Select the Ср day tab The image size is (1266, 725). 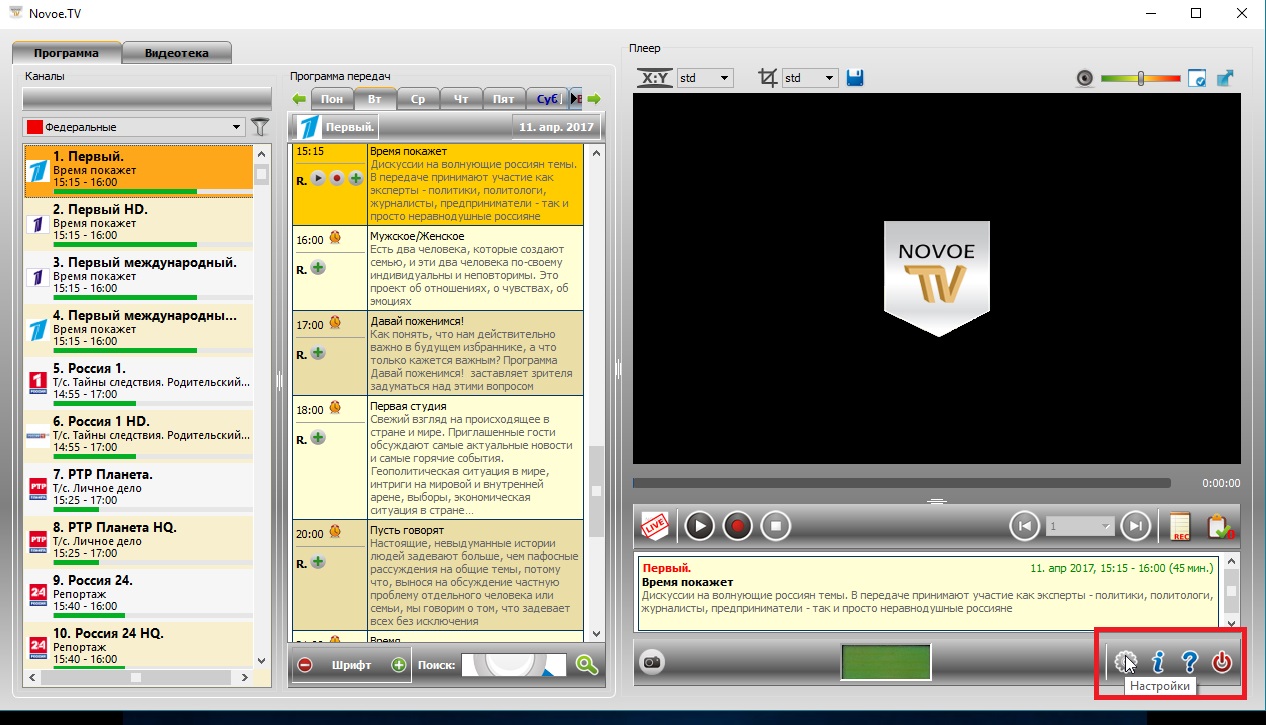click(x=418, y=99)
